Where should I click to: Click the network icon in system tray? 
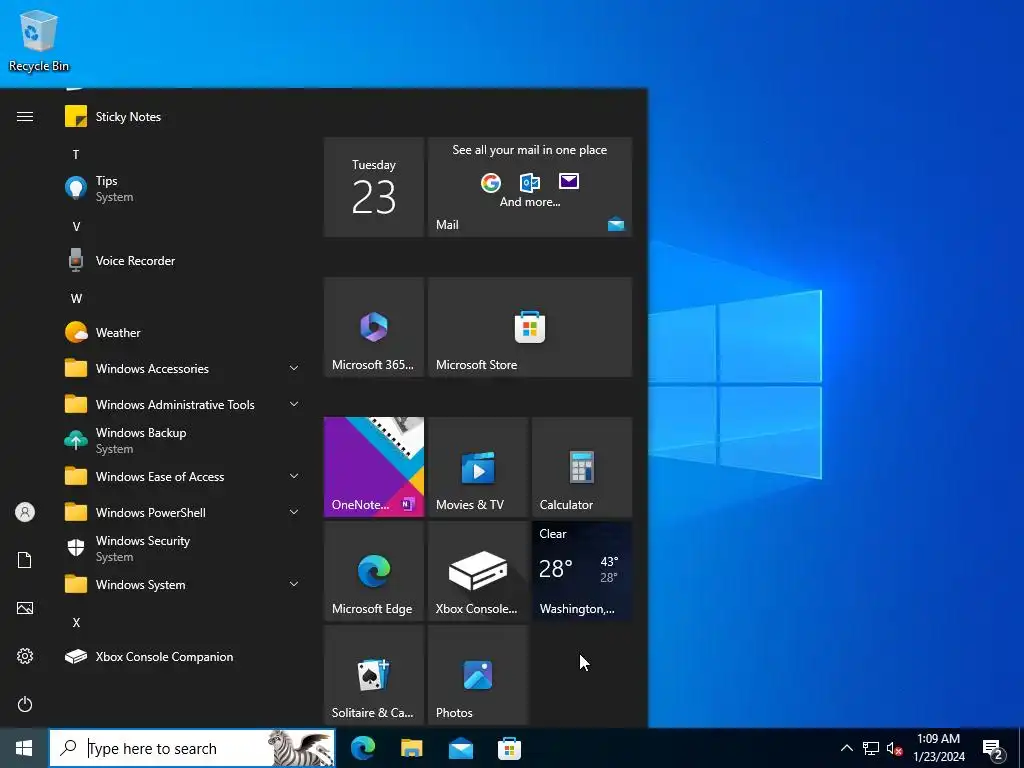coord(871,748)
